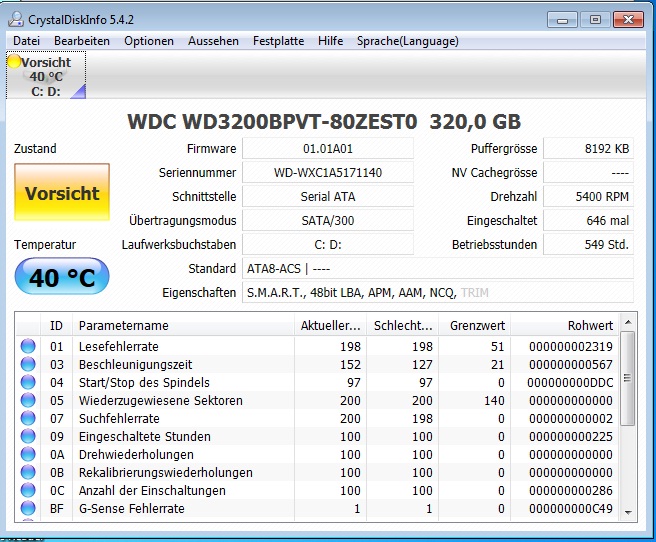Click the CrystalDiskInfo title bar app icon
Viewport: 656px width, 542px height.
pyautogui.click(x=16, y=19)
